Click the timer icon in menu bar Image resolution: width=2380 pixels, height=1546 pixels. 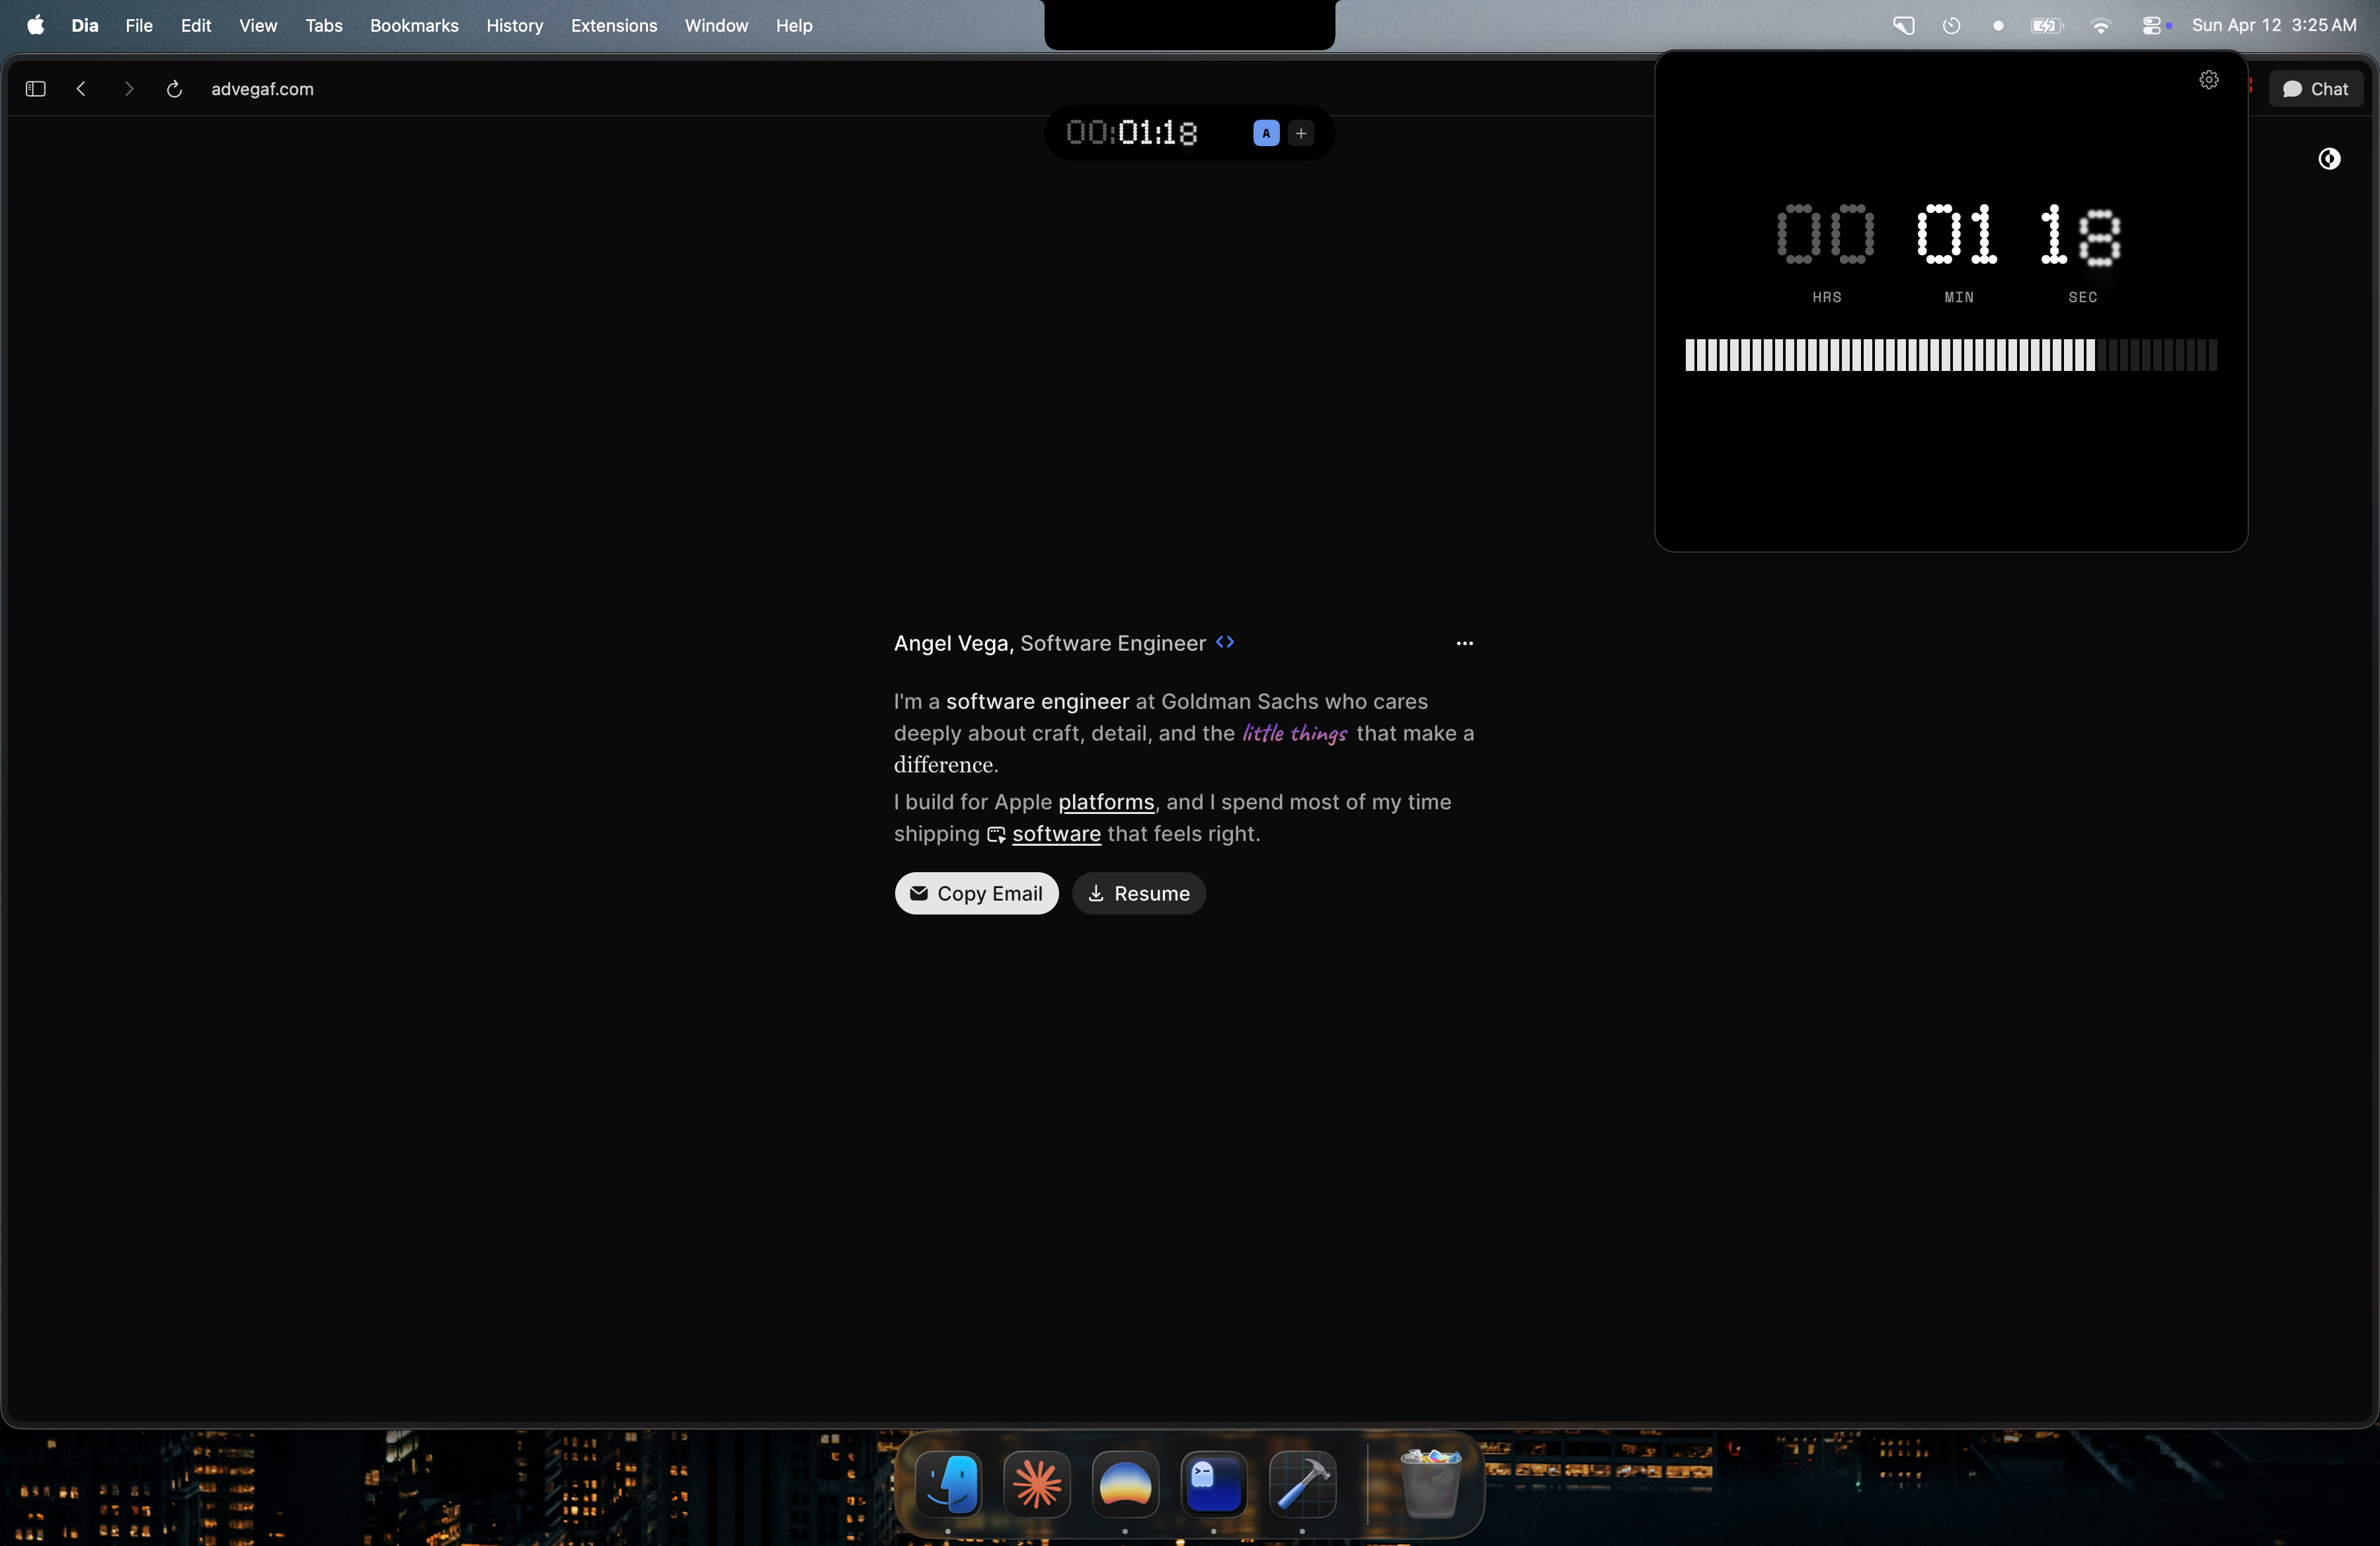pos(1950,26)
